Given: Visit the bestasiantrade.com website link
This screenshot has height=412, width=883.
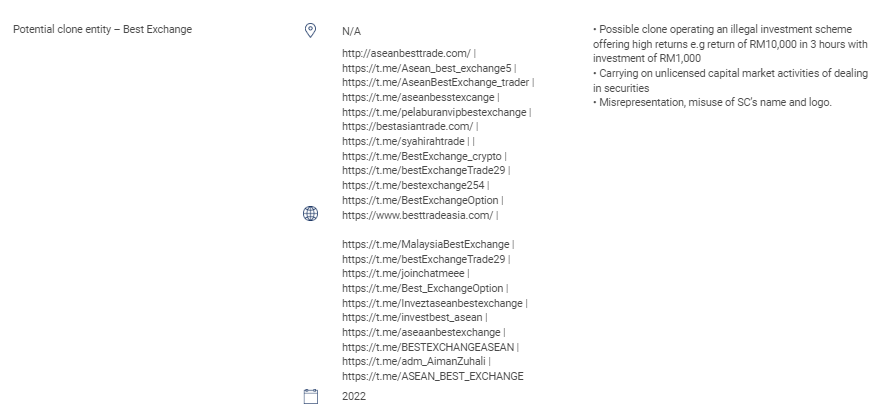Looking at the screenshot, I should click(x=407, y=127).
